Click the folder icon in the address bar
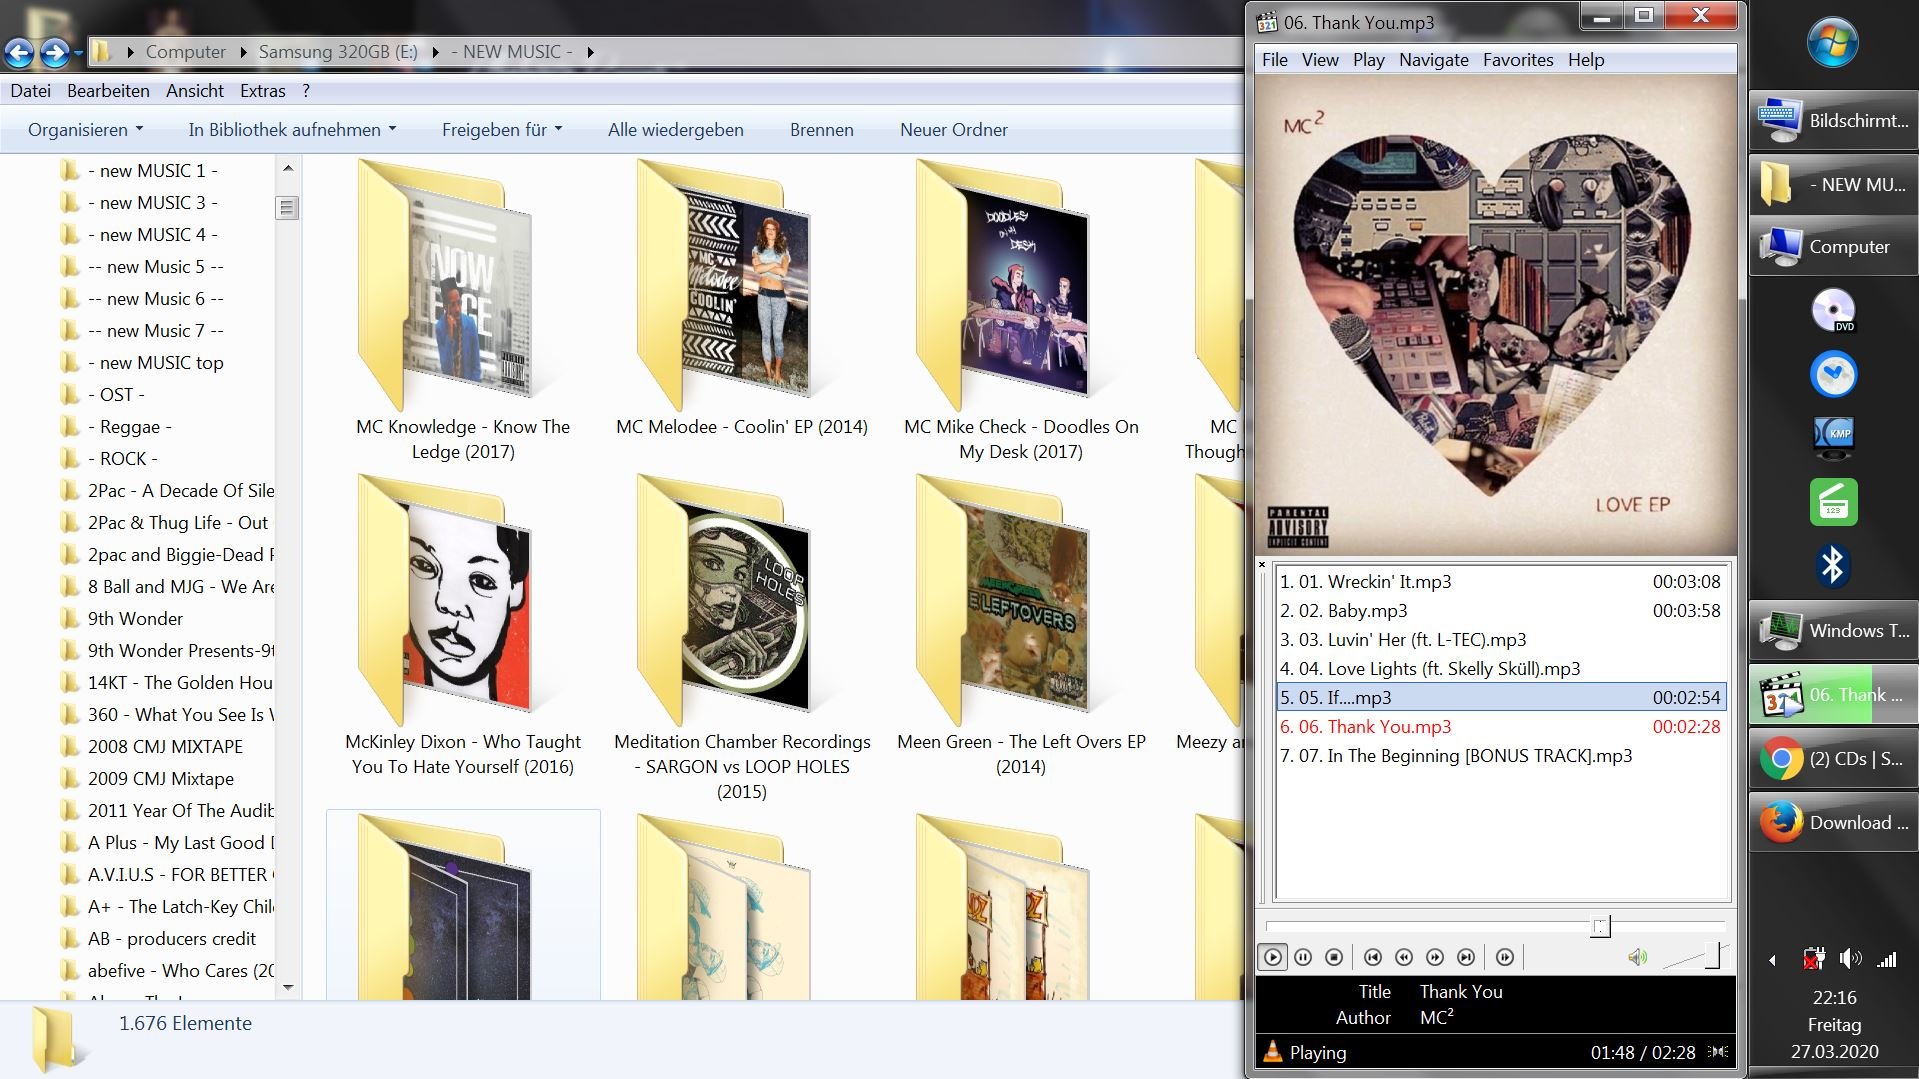 (x=101, y=52)
